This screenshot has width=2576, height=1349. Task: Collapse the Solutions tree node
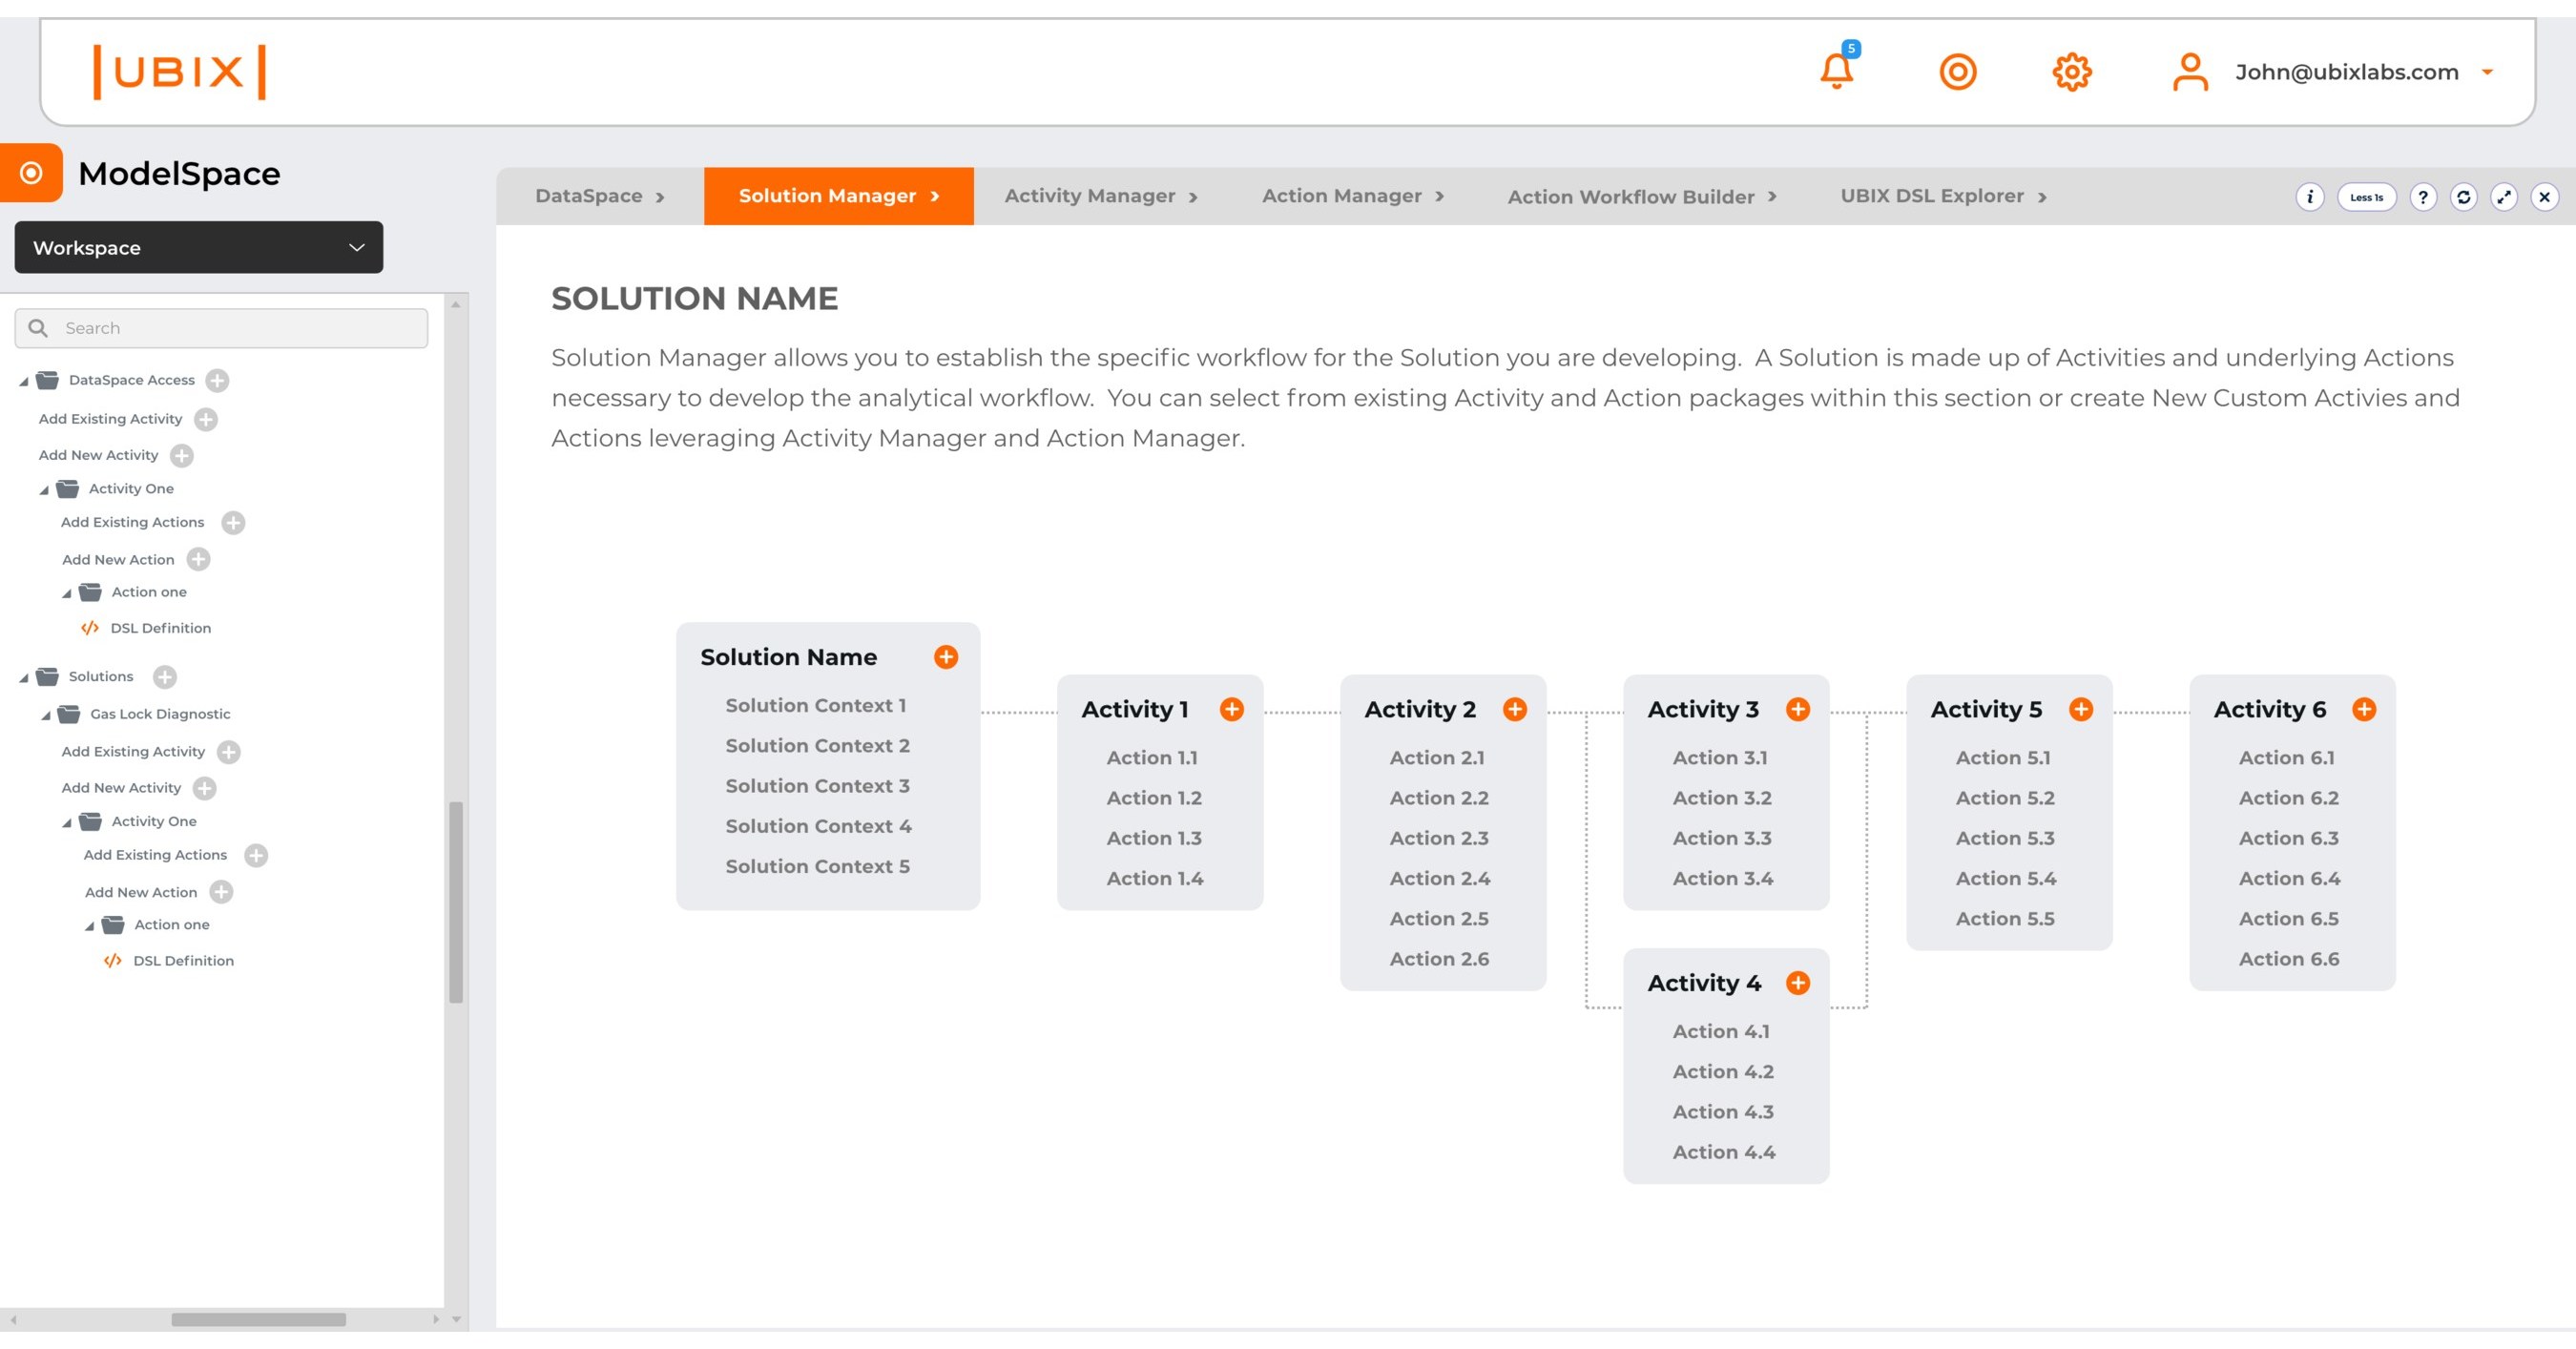[x=22, y=676]
